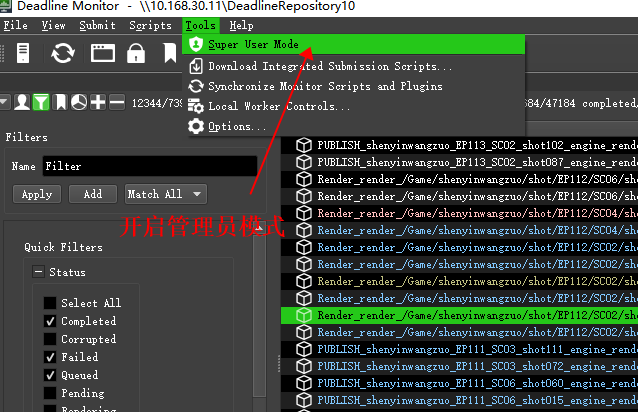Collapse the Status quick filter group

[38, 272]
